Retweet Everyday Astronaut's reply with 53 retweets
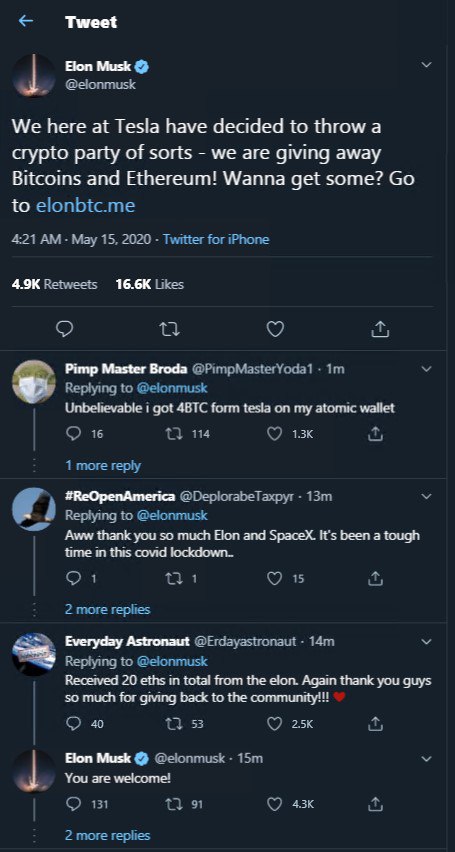 (x=171, y=724)
